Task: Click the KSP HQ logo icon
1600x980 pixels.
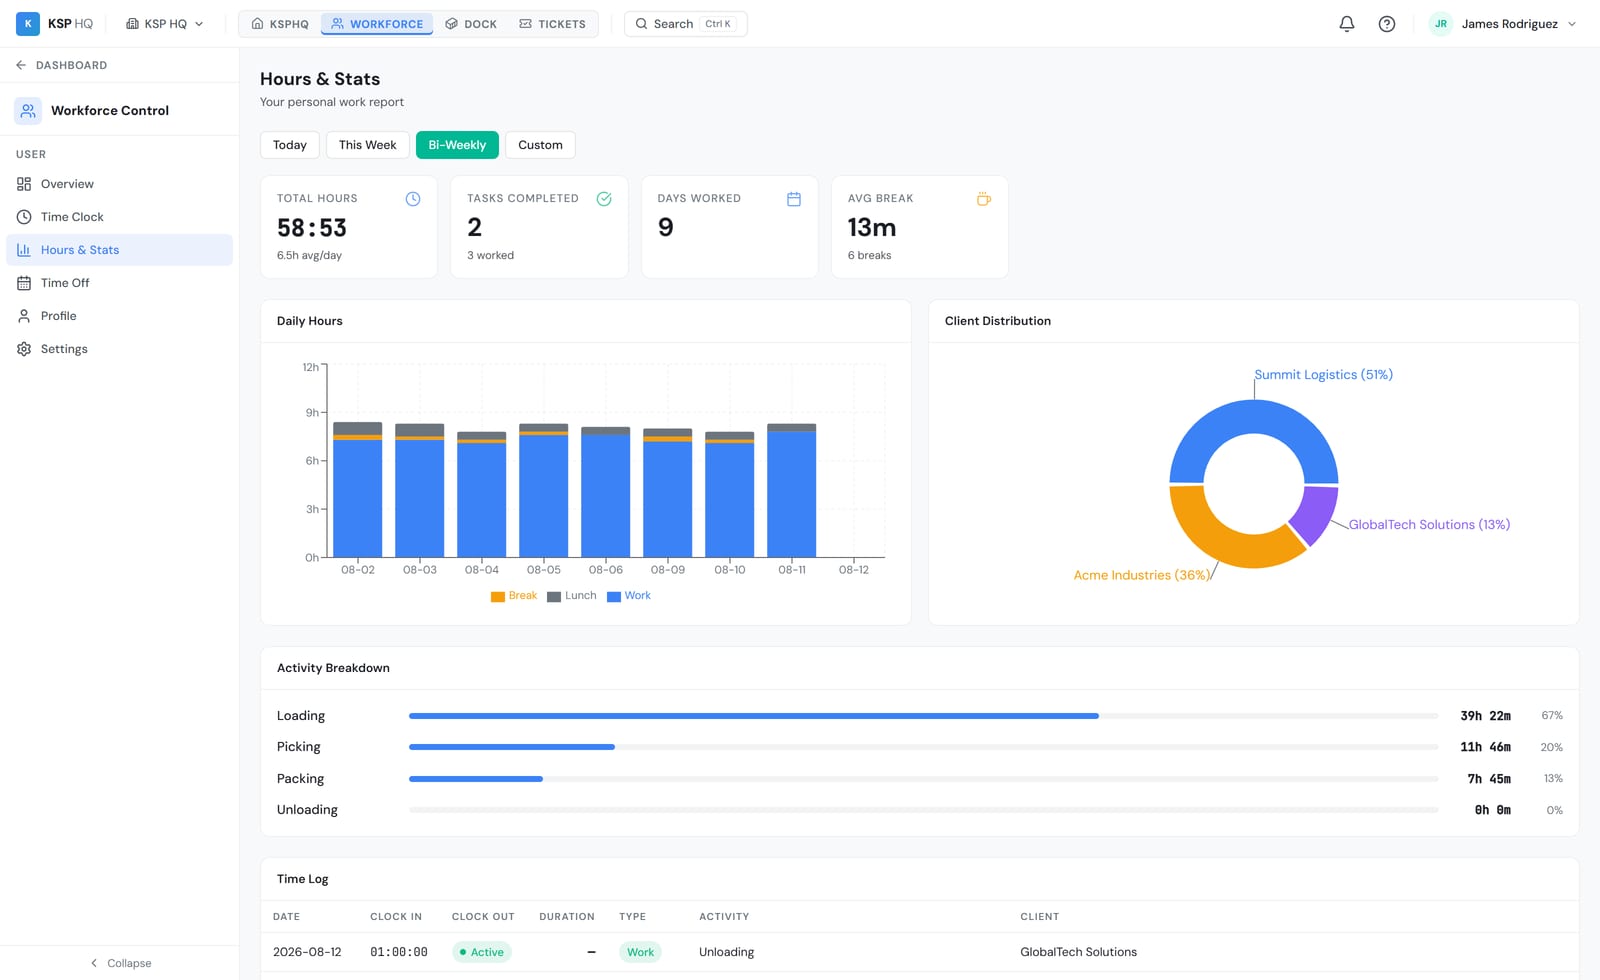Action: point(28,23)
